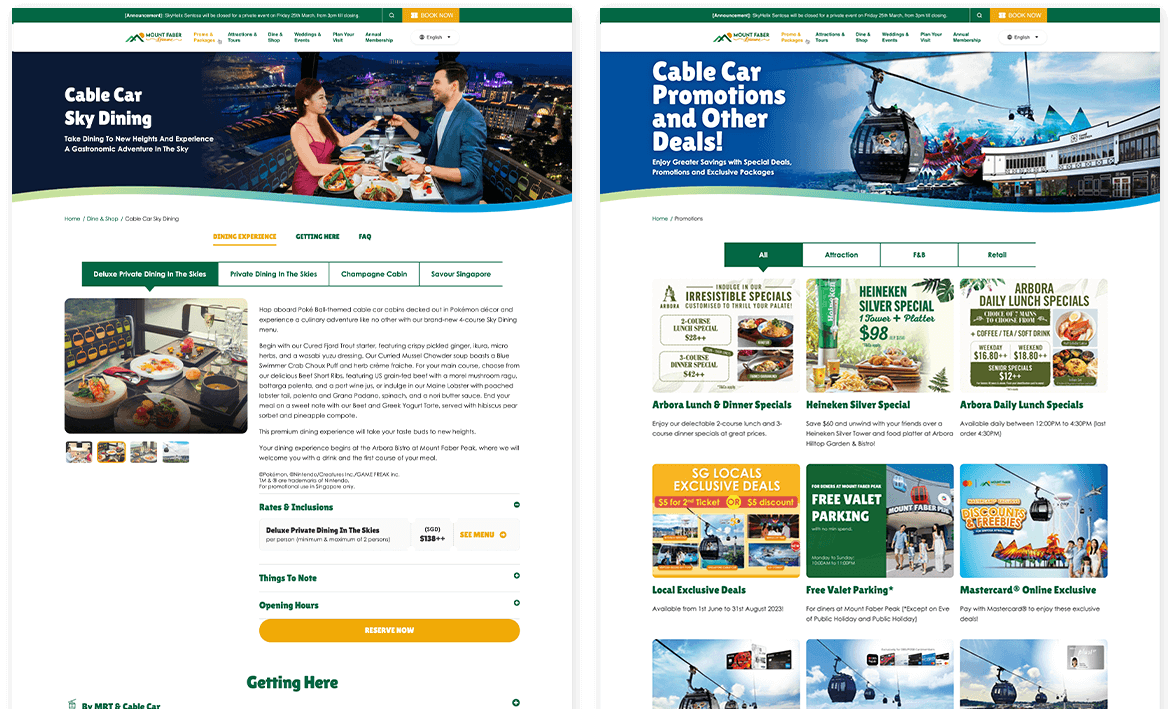This screenshot has width=1172, height=709.
Task: Open Weddings & Events menu on Sky Dining page
Action: pos(307,37)
